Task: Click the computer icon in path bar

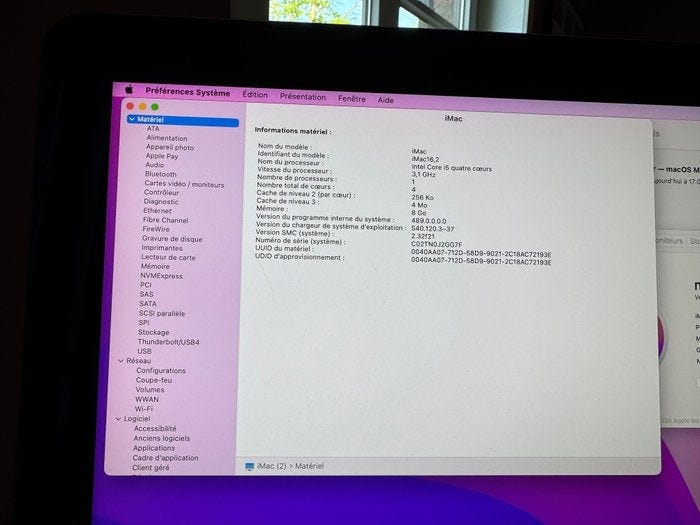Action: pos(250,466)
